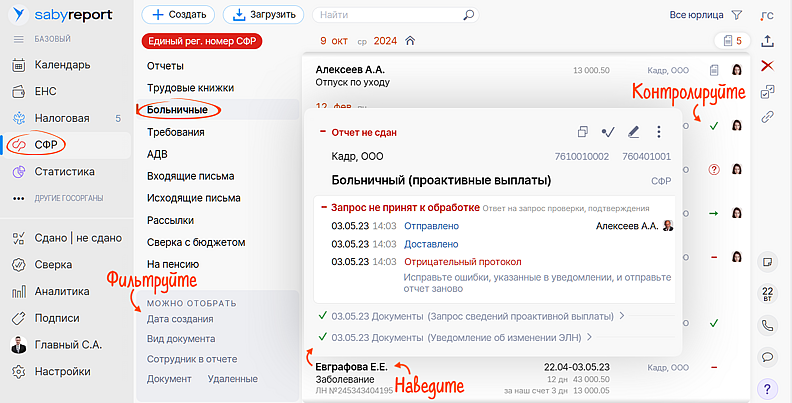The width and height of the screenshot is (792, 403).
Task: Select Больничные in the section list
Action: point(177,109)
